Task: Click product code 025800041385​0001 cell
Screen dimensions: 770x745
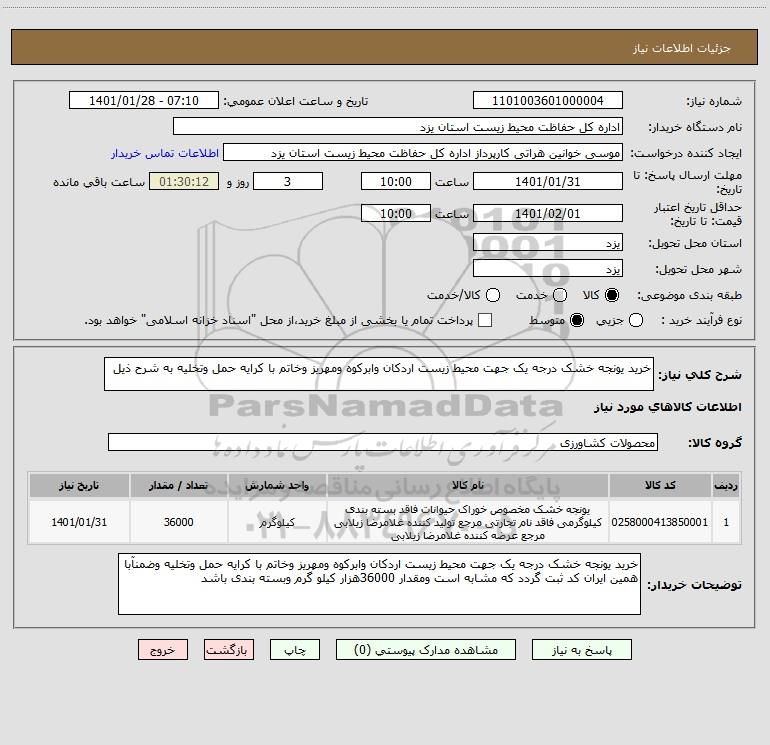Action: (x=660, y=522)
